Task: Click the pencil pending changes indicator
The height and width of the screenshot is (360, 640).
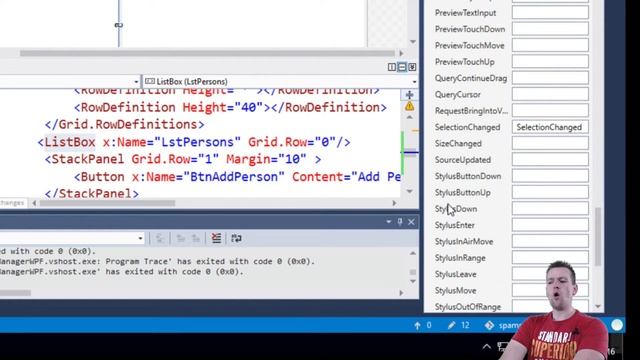Action: pyautogui.click(x=451, y=325)
